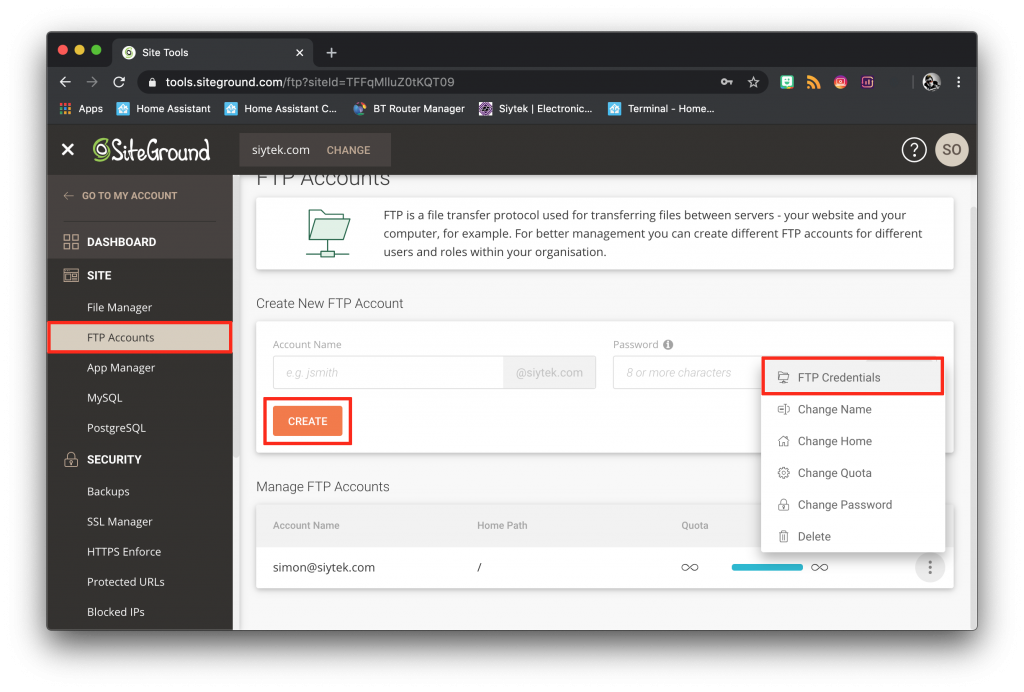The width and height of the screenshot is (1024, 692).
Task: Open the Terminal - Home... bookmark
Action: click(661, 109)
